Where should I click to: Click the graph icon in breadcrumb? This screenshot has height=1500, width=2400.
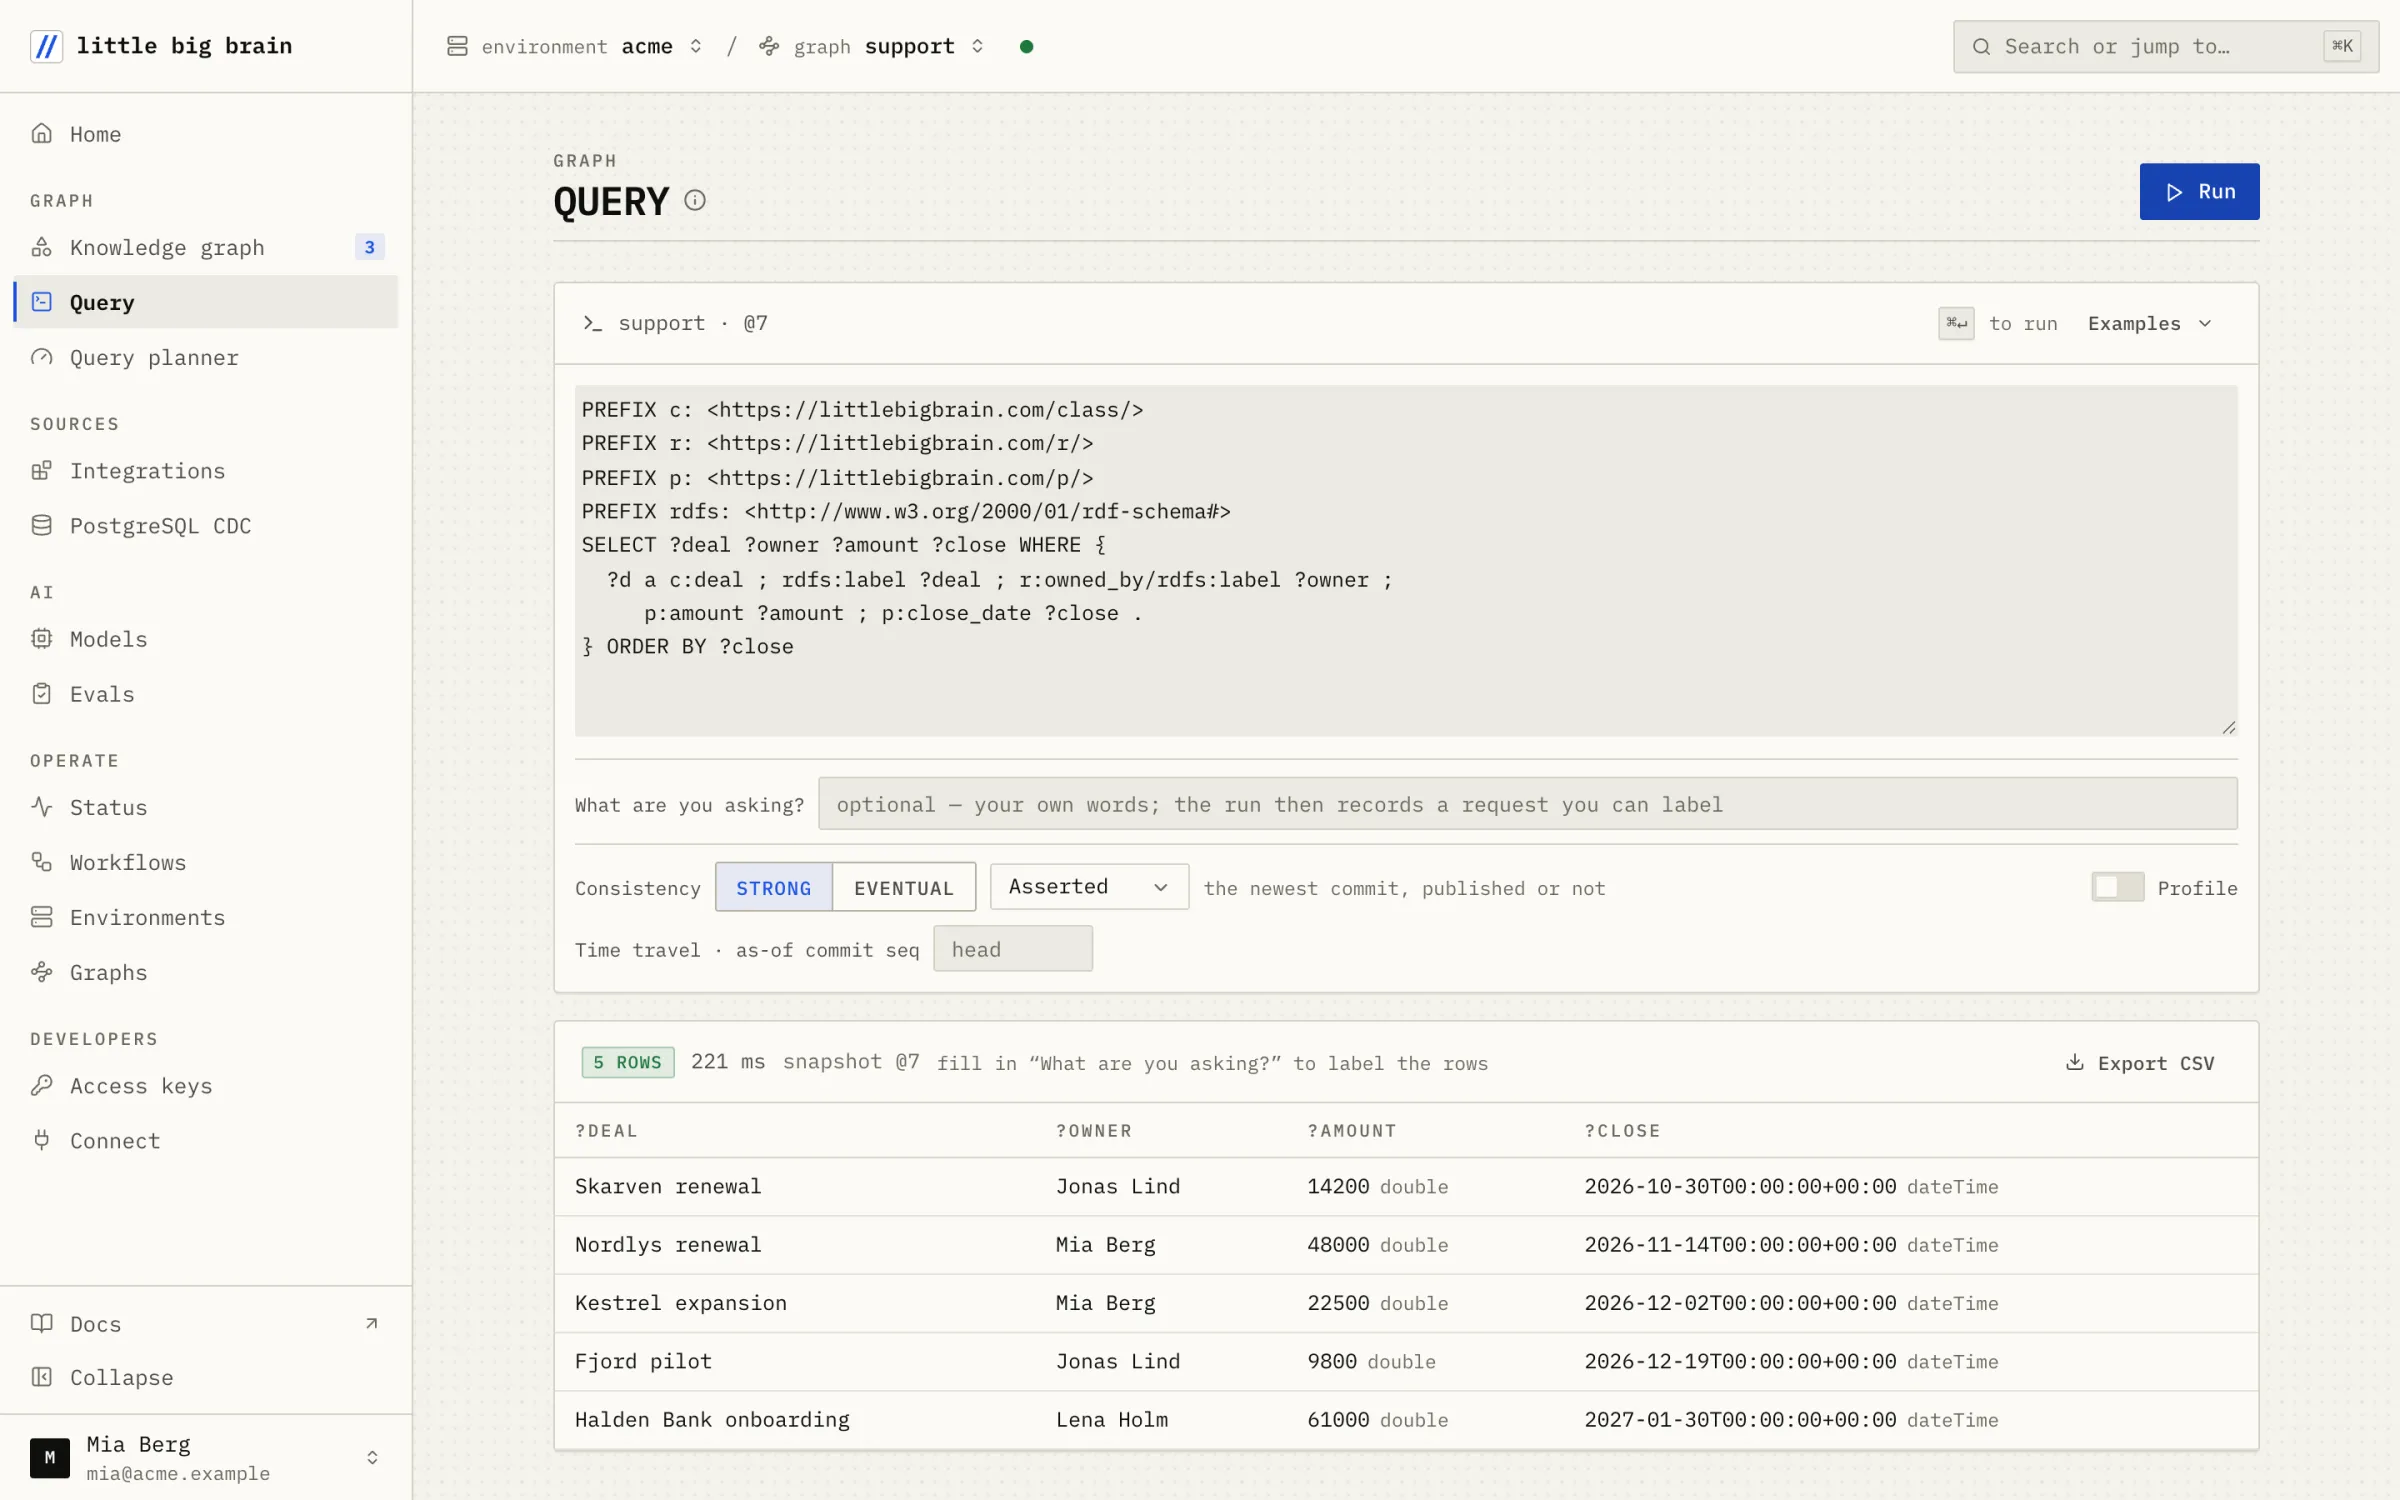pyautogui.click(x=769, y=46)
